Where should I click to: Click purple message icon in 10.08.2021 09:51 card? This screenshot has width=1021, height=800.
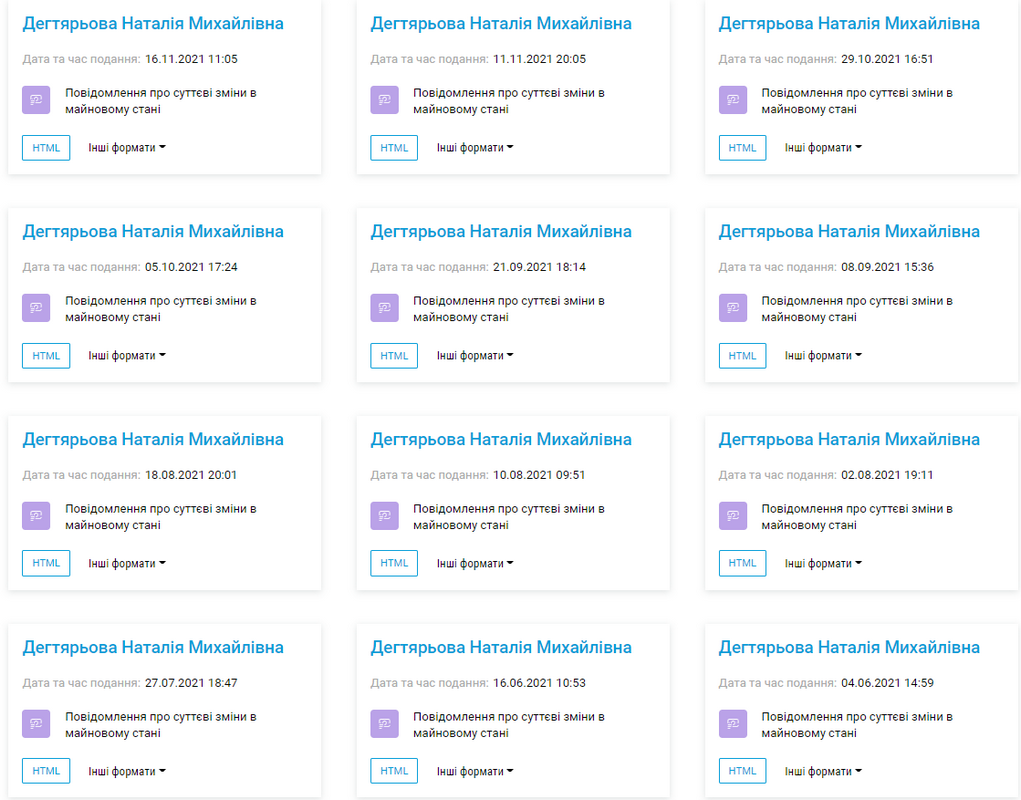pyautogui.click(x=384, y=516)
